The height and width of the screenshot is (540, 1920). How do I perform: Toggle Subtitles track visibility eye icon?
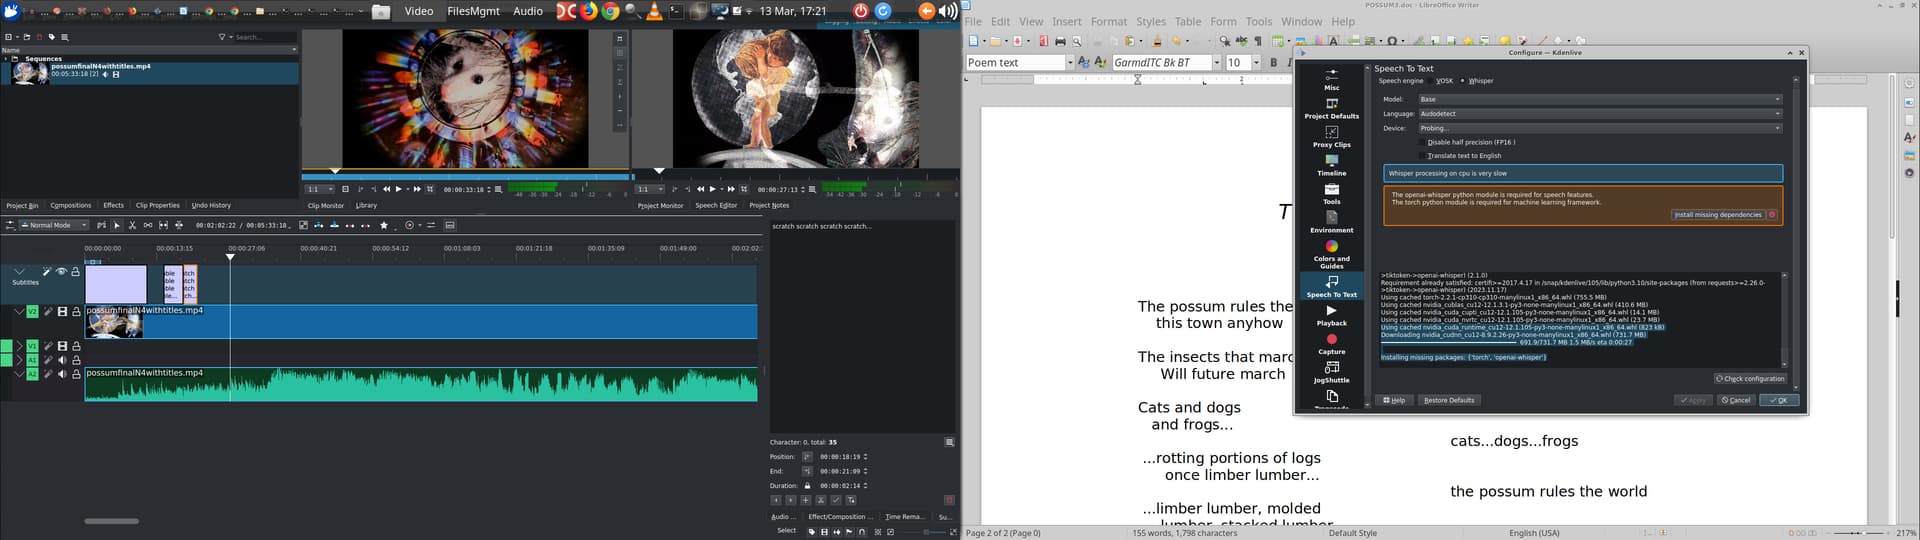[61, 271]
